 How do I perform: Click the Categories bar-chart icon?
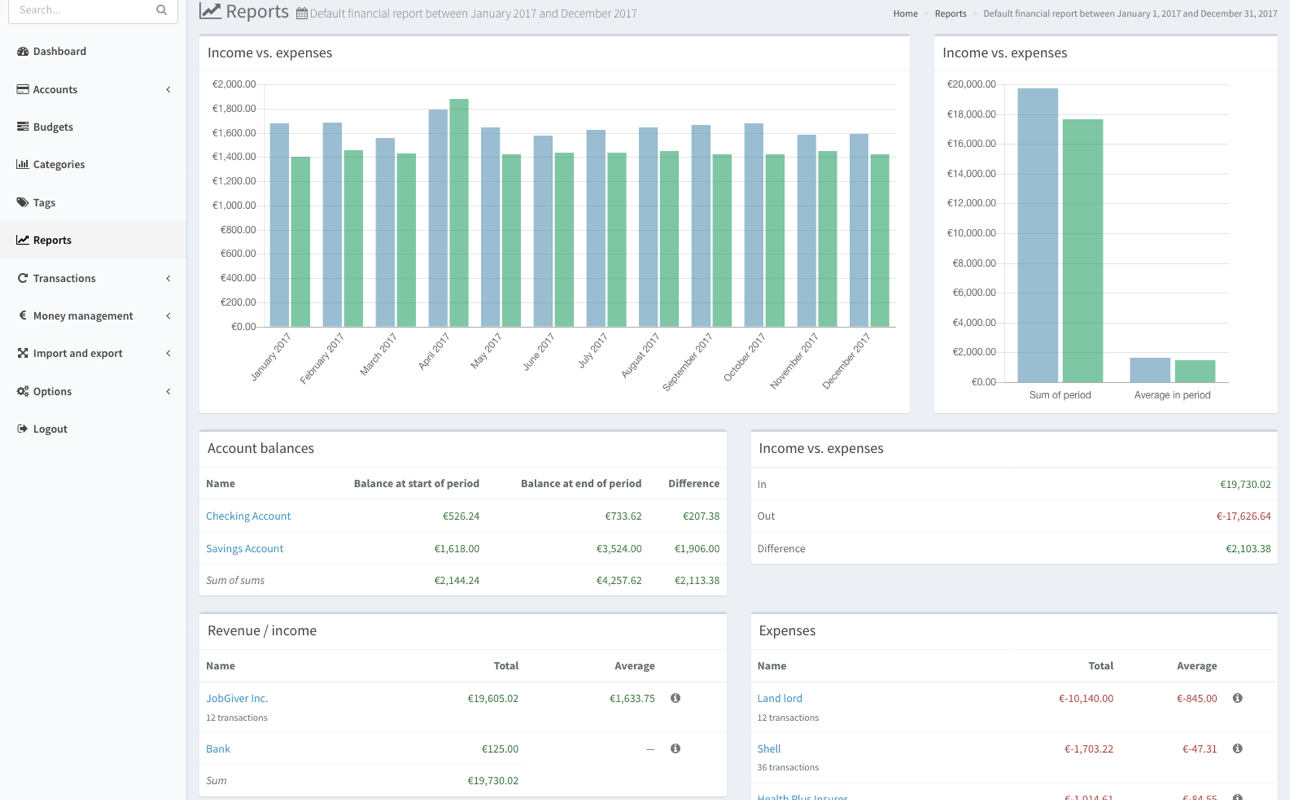pos(22,164)
